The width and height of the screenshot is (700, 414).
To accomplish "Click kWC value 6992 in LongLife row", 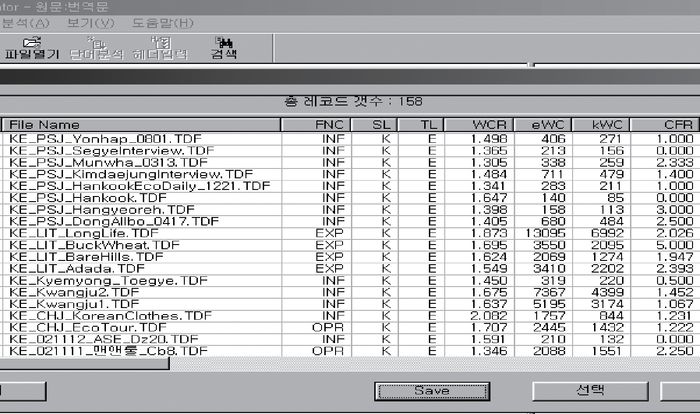I will pos(607,233).
